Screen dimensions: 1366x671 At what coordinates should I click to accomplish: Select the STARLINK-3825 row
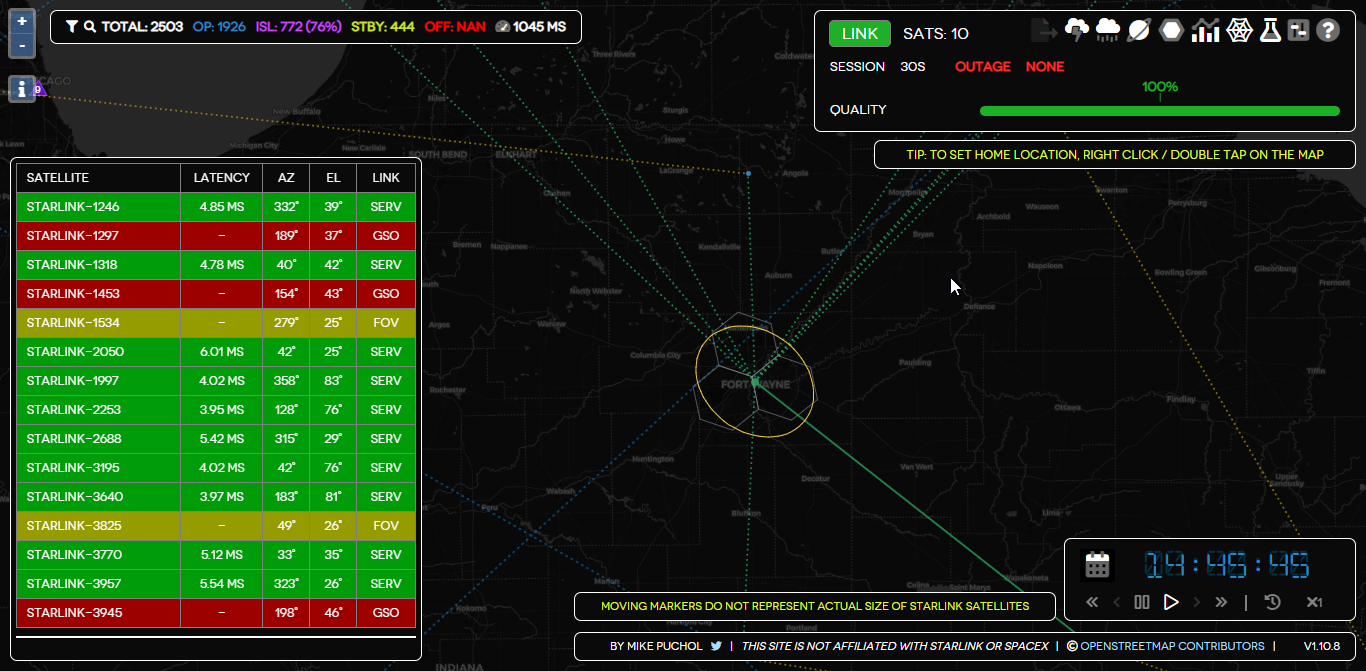click(x=216, y=526)
